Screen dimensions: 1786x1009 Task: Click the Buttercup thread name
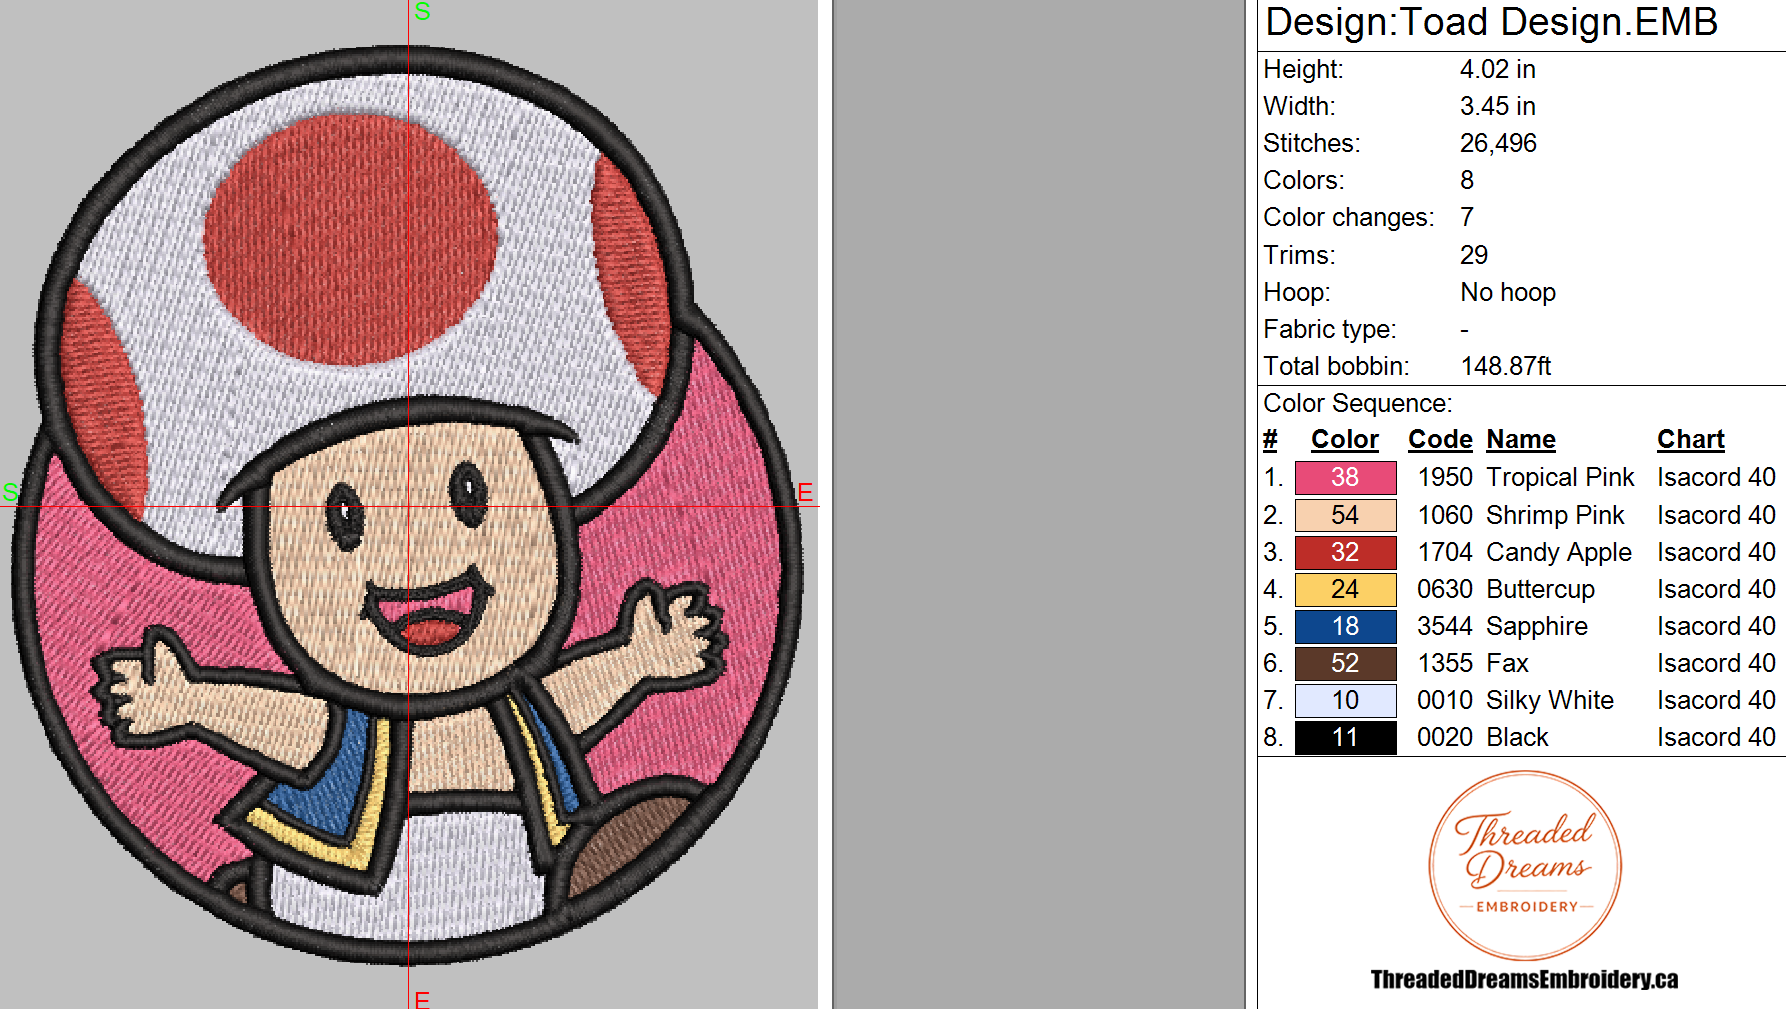pyautogui.click(x=1540, y=589)
